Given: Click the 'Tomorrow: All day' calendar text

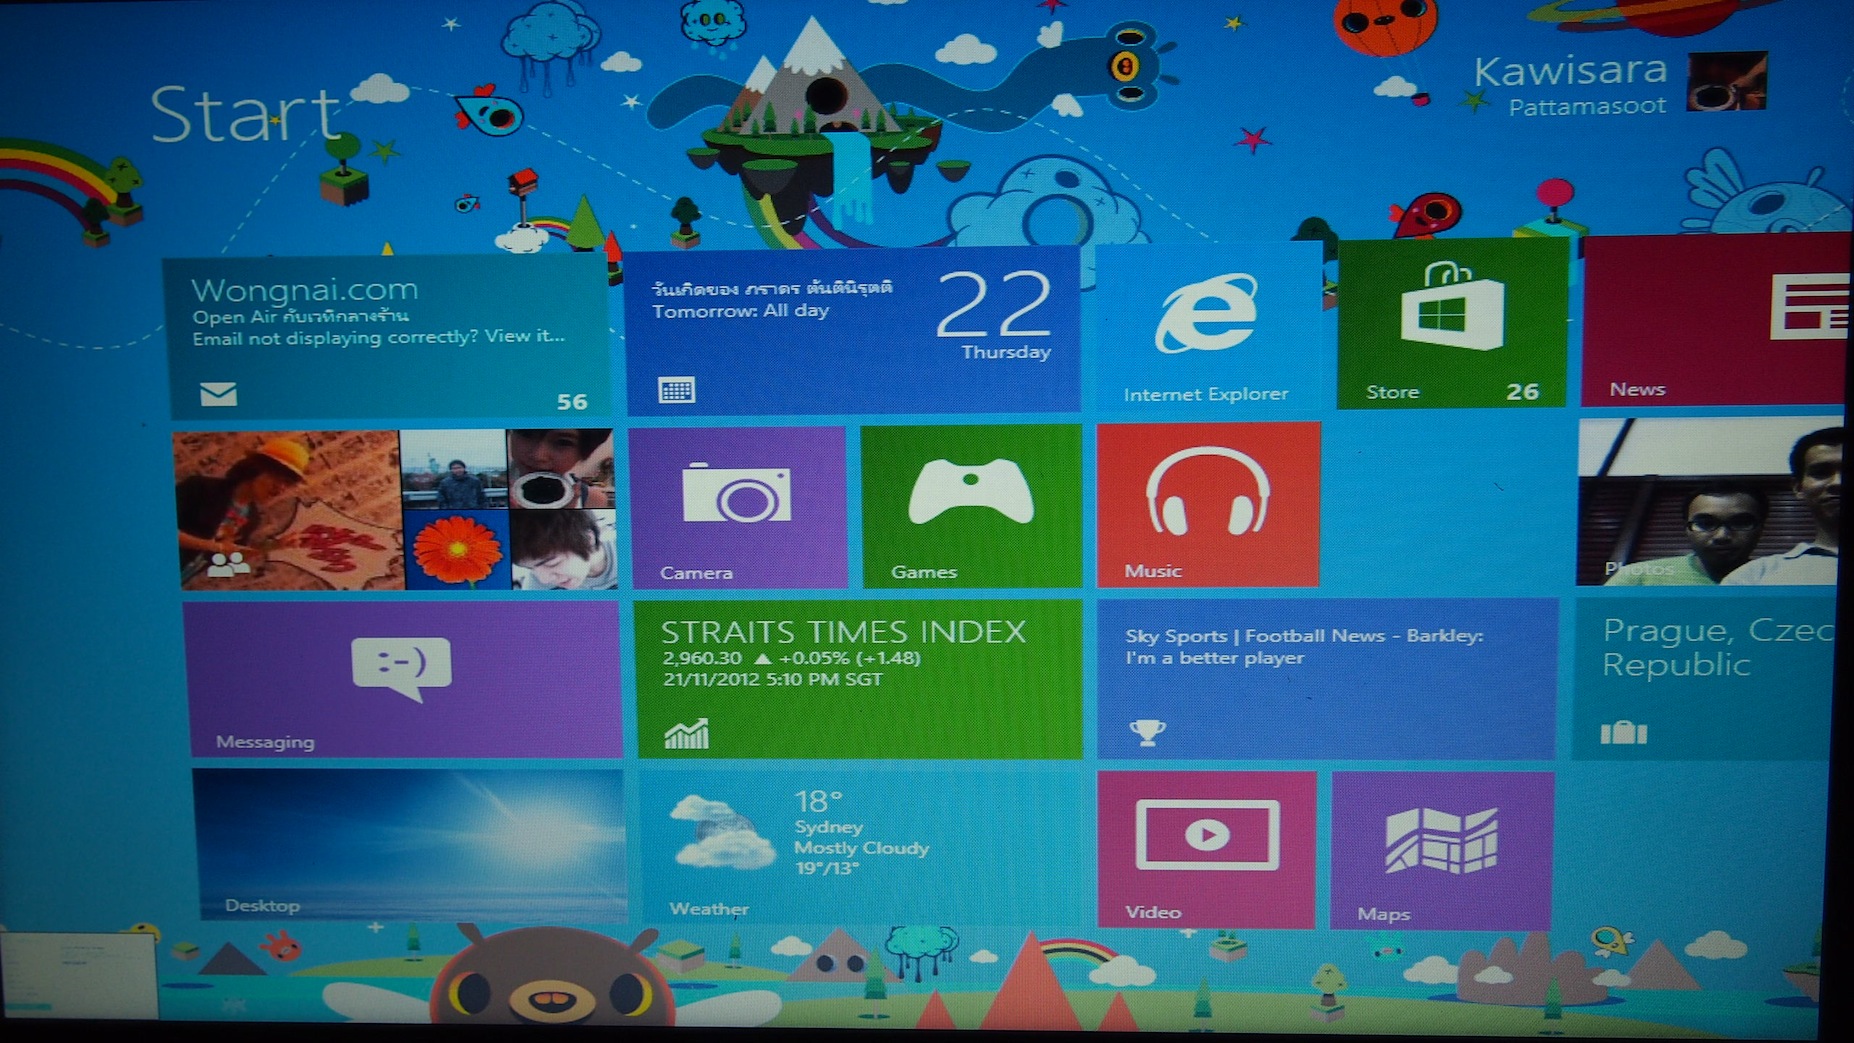Looking at the screenshot, I should (x=741, y=311).
